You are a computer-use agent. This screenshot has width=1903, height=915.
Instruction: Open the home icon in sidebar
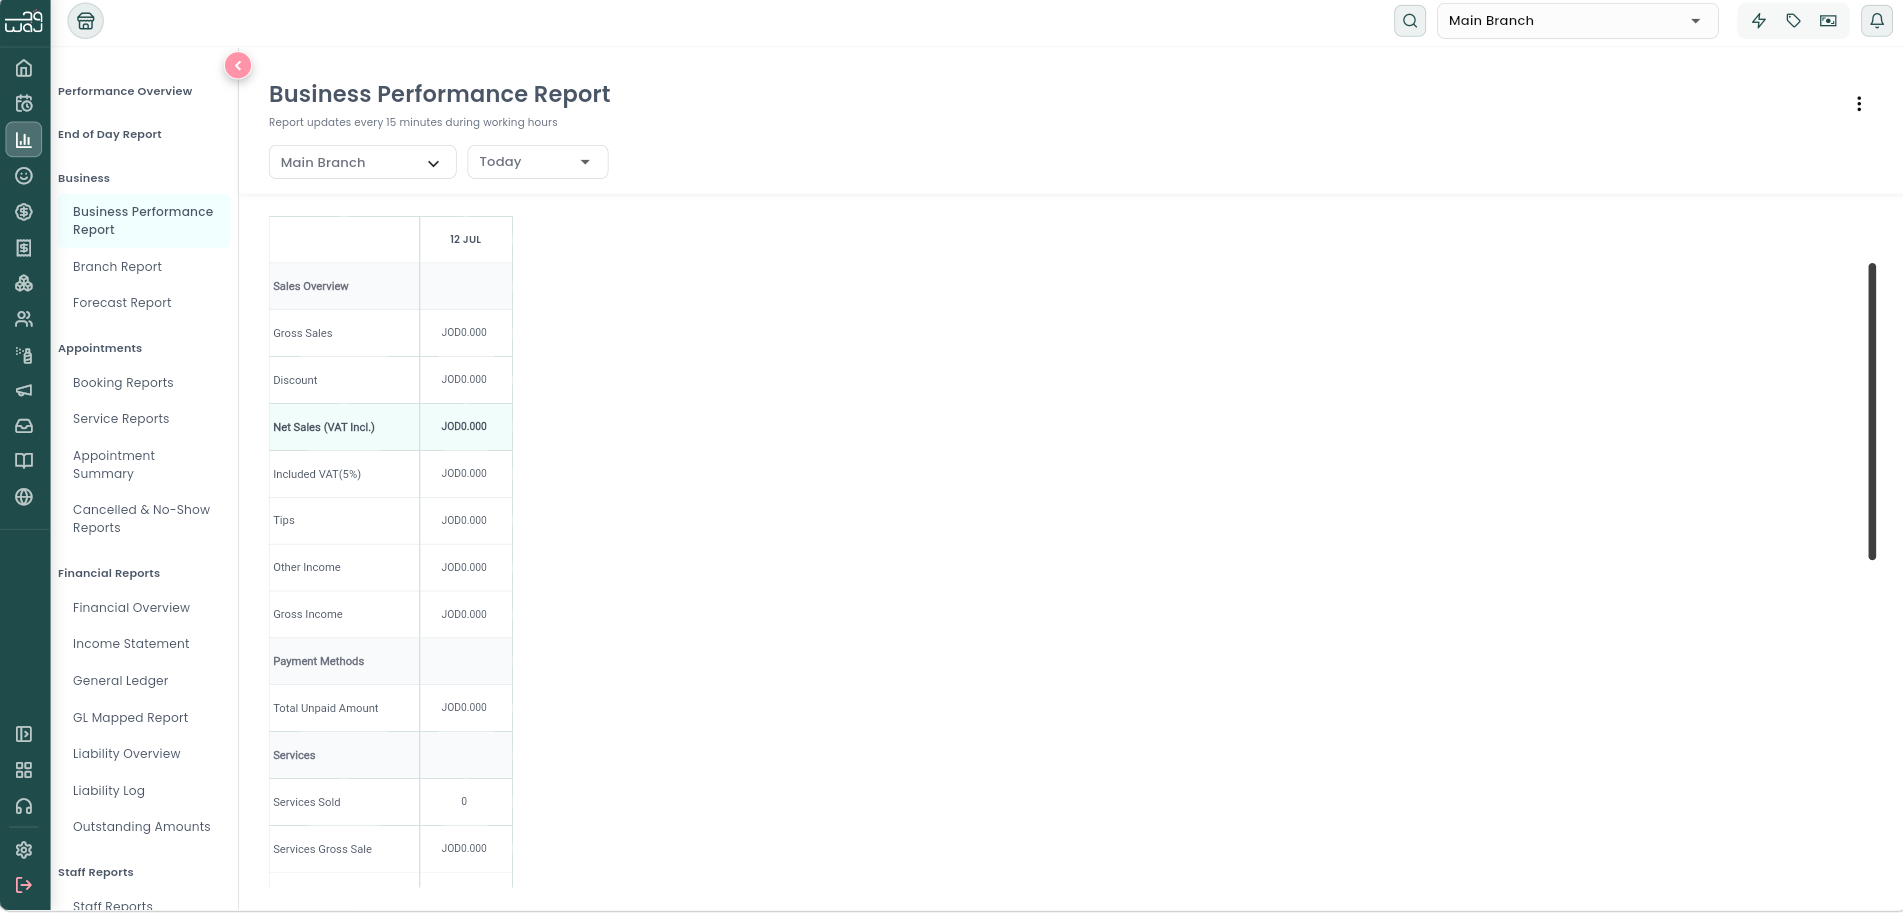24,68
